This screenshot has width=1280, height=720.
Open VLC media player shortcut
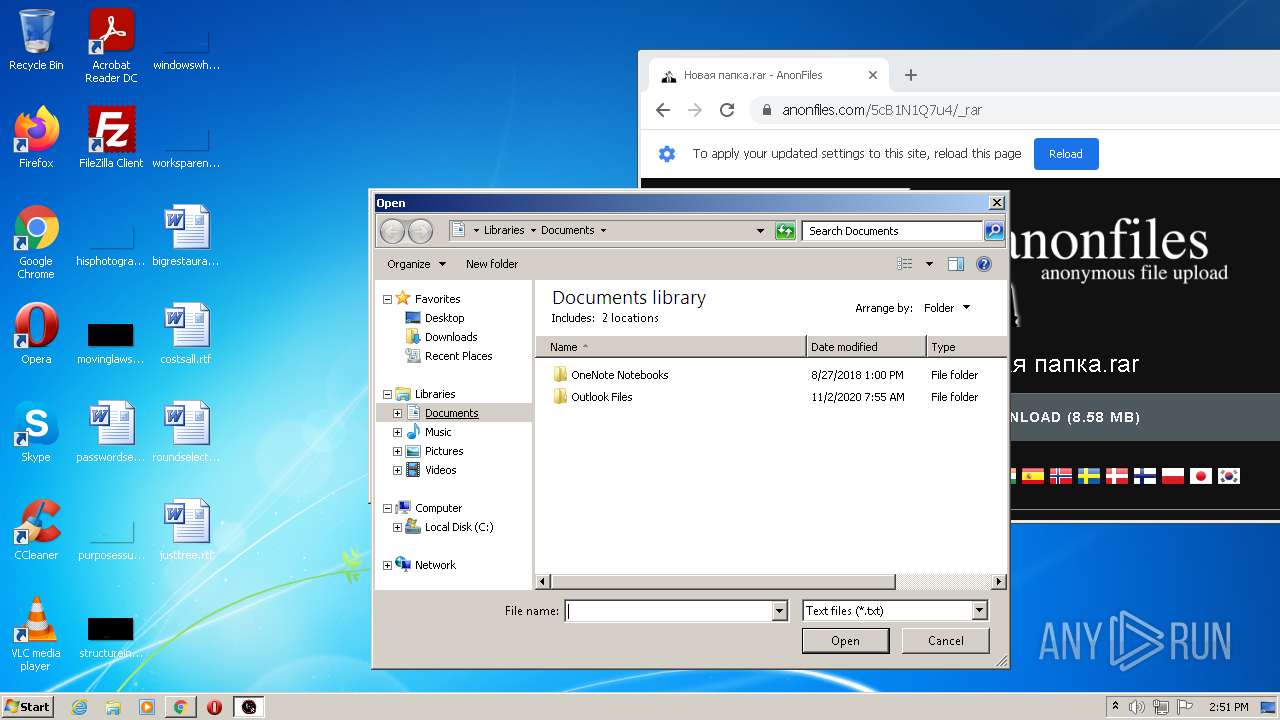tap(36, 634)
